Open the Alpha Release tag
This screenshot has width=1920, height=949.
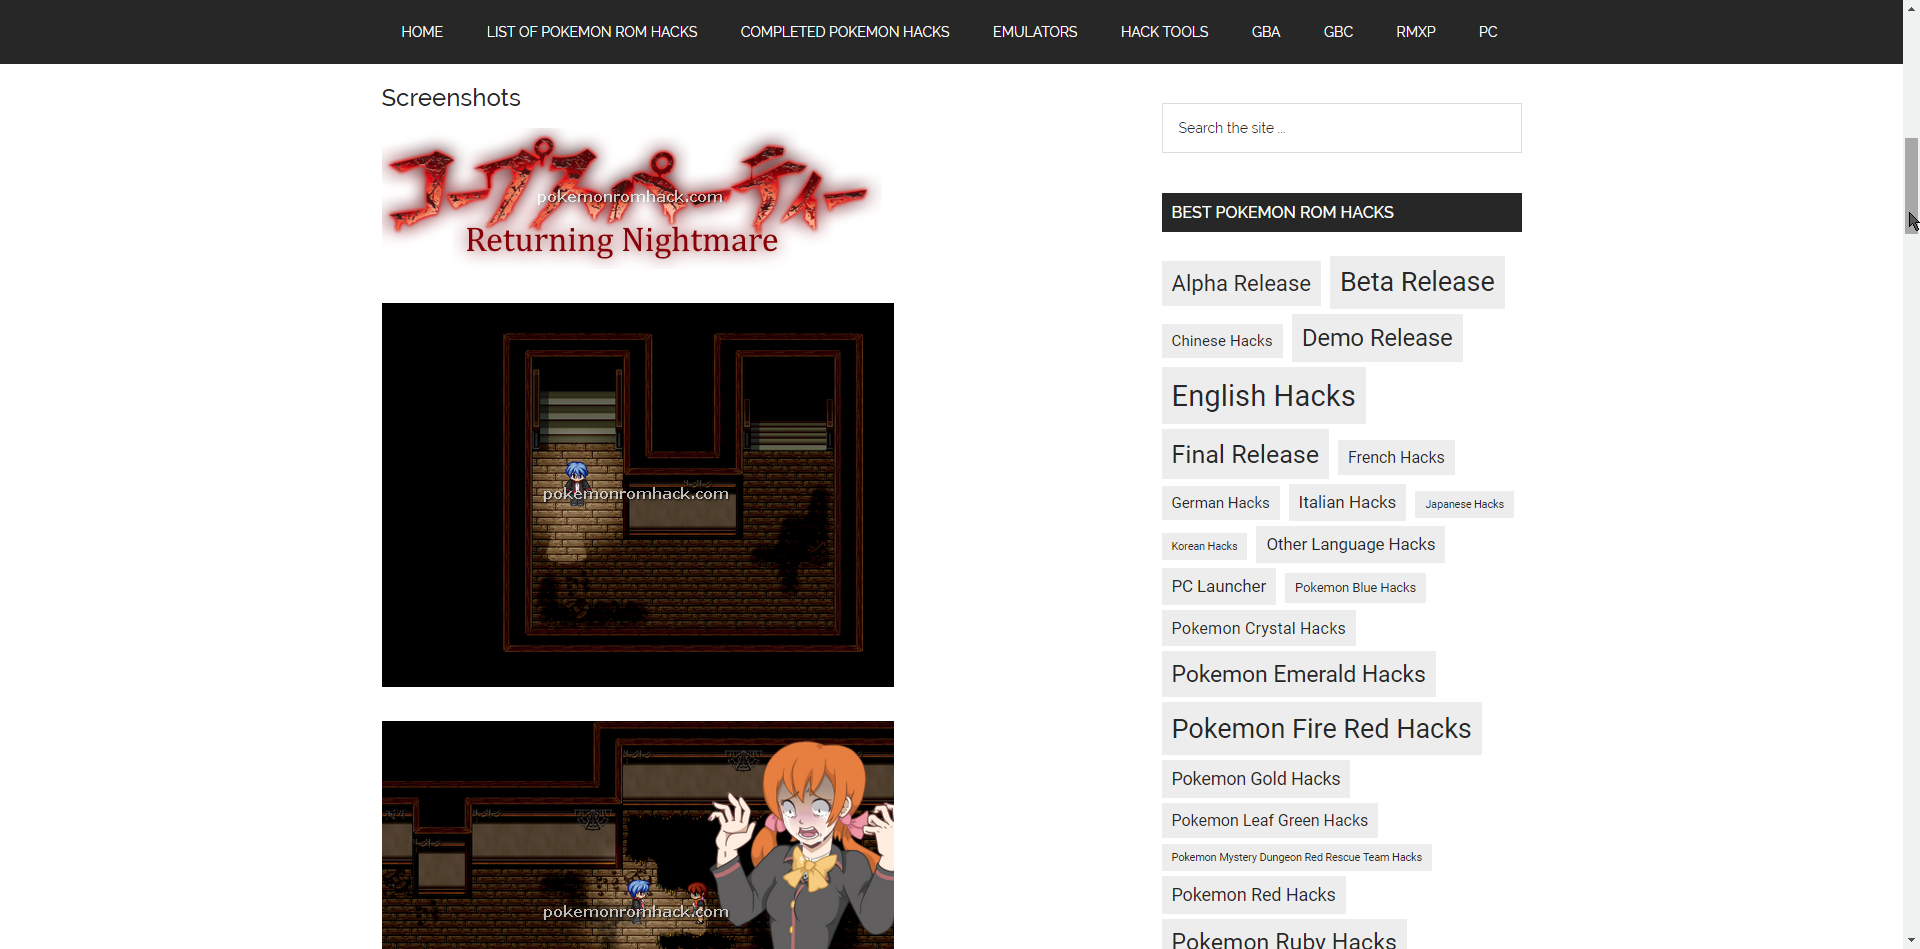(1240, 284)
